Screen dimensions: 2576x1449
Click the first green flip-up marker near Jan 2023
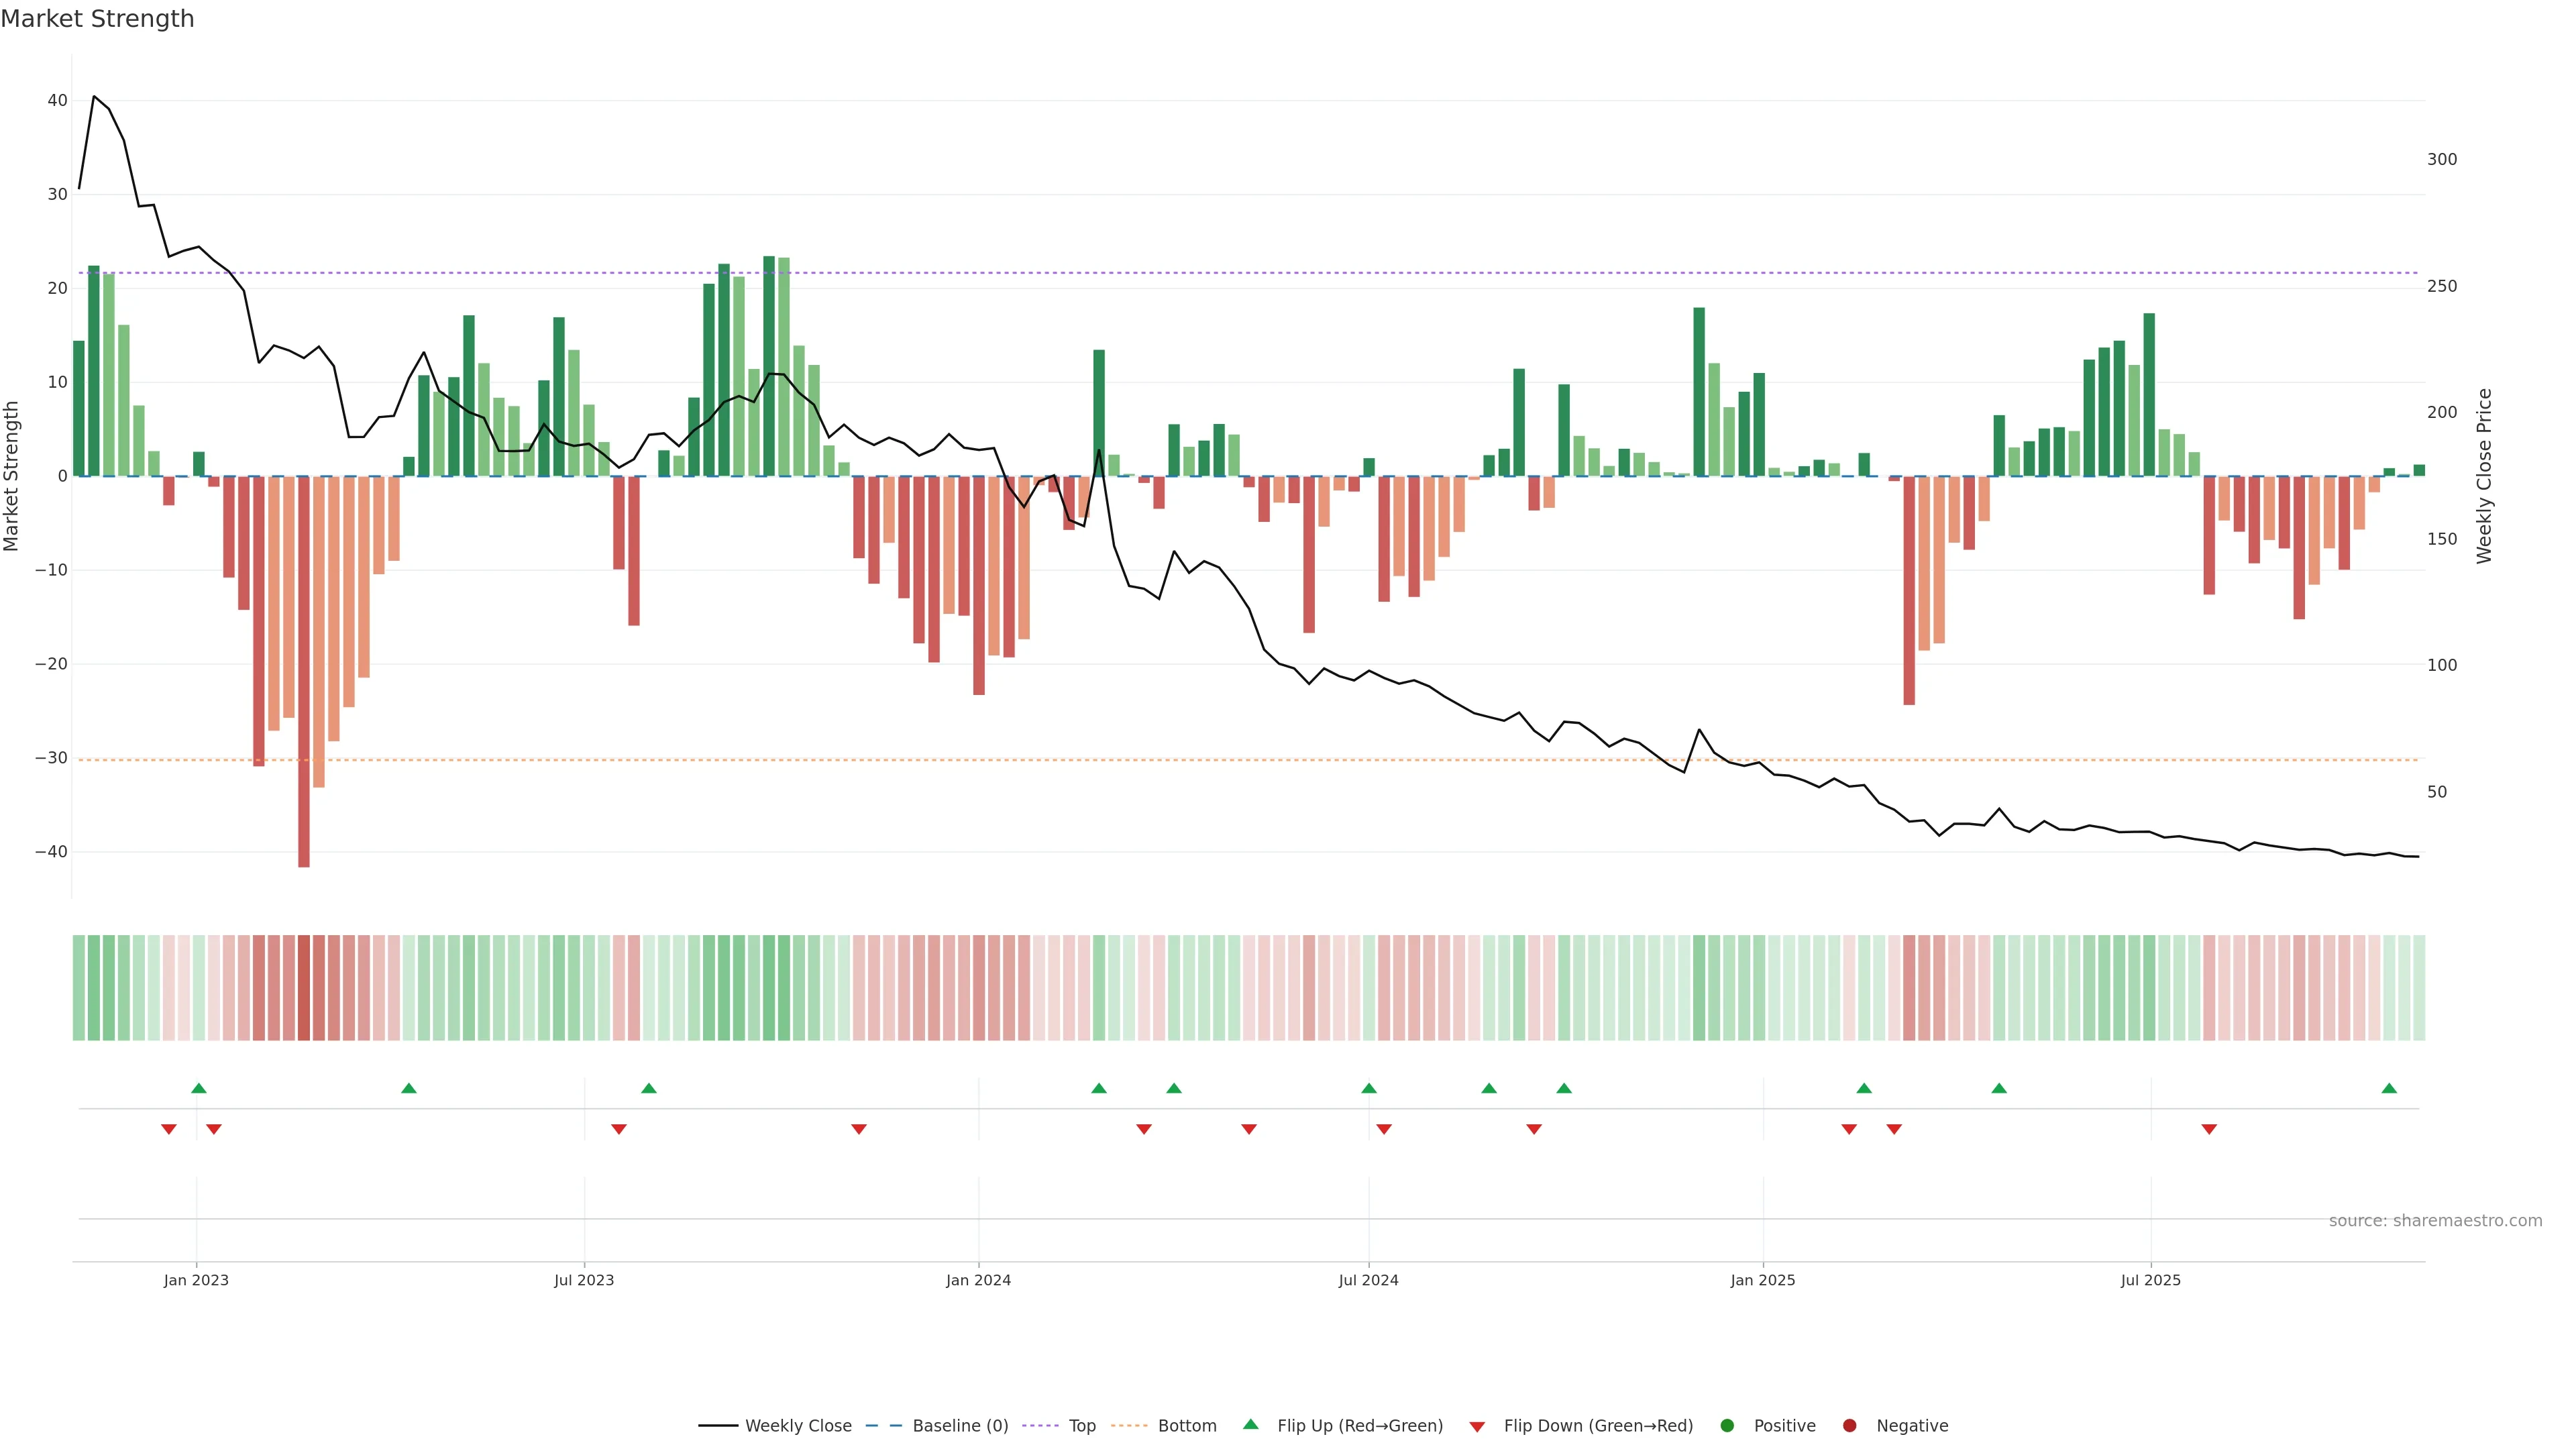pyautogui.click(x=199, y=1088)
